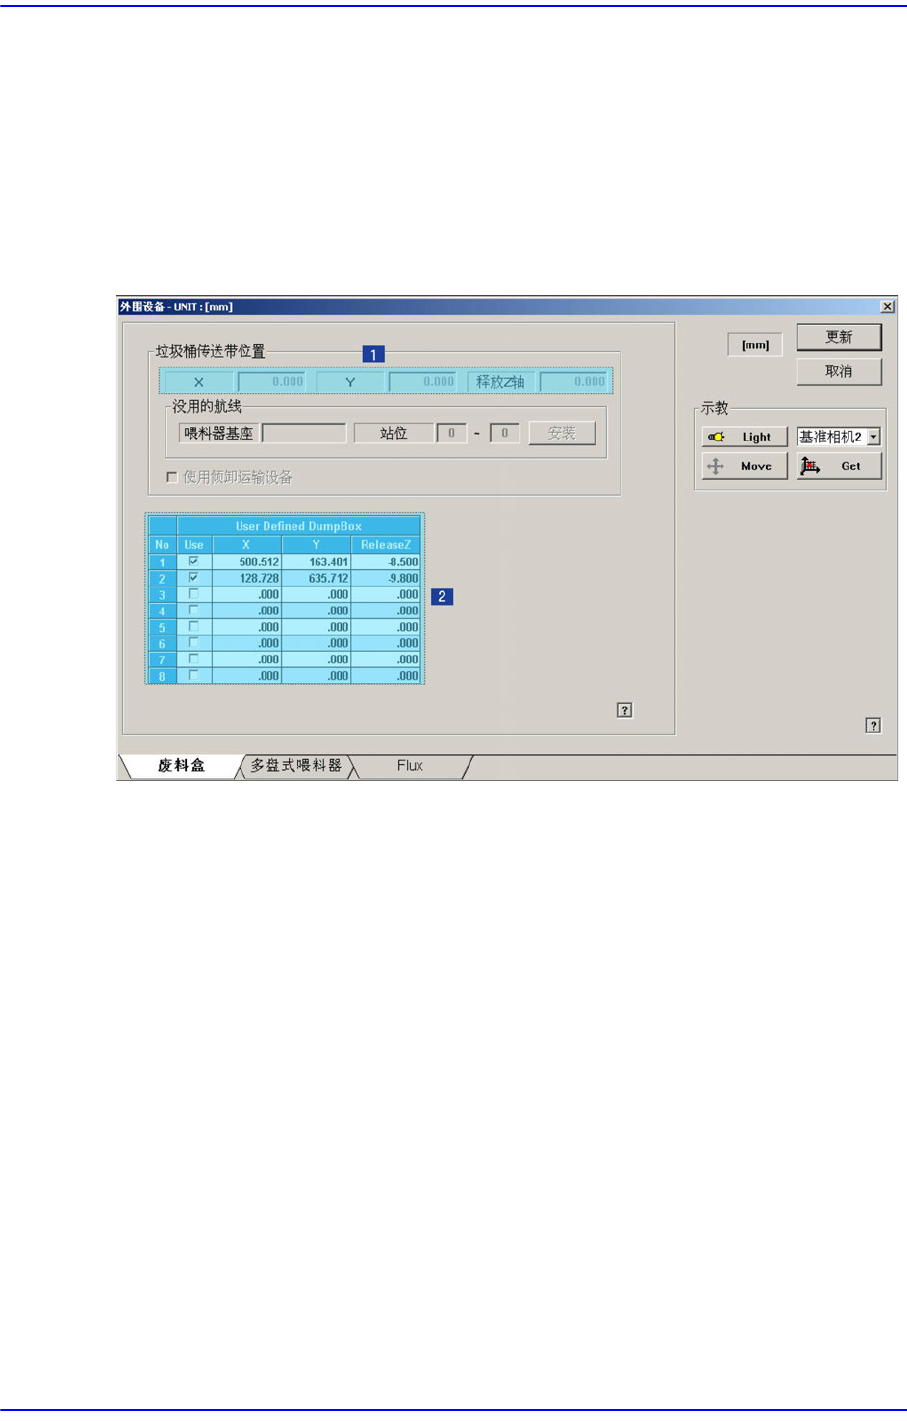Click the ReleaseZ column header
Image resolution: width=907 pixels, height=1421 pixels.
click(386, 545)
